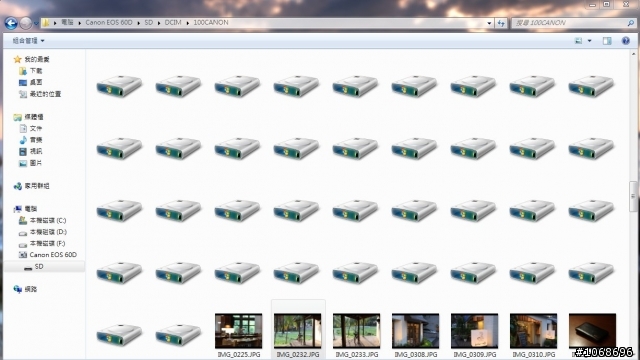Image resolution: width=640 pixels, height=360 pixels.
Task: Click the camera icon beside Canon EOS 60D
Action: (23, 255)
